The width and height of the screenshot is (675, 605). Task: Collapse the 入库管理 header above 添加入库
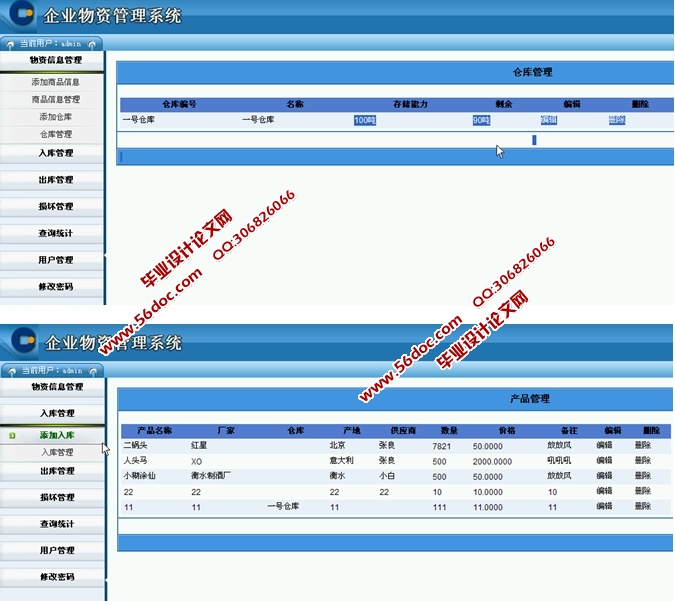56,413
